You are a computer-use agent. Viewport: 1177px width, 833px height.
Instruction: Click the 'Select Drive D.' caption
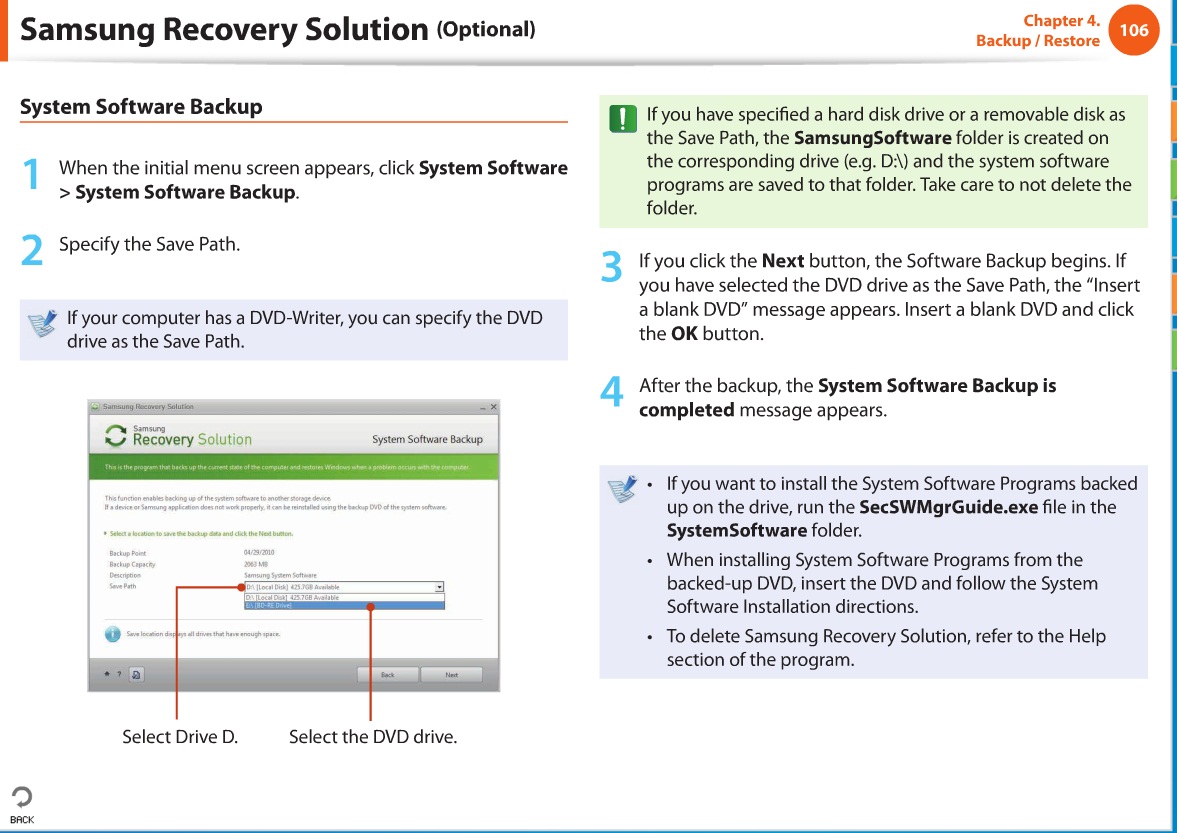click(x=180, y=737)
